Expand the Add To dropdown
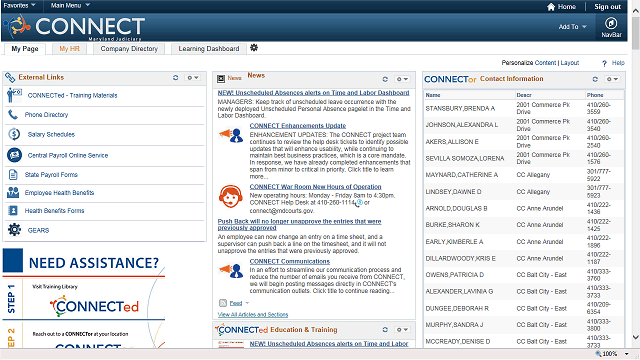 (572, 27)
